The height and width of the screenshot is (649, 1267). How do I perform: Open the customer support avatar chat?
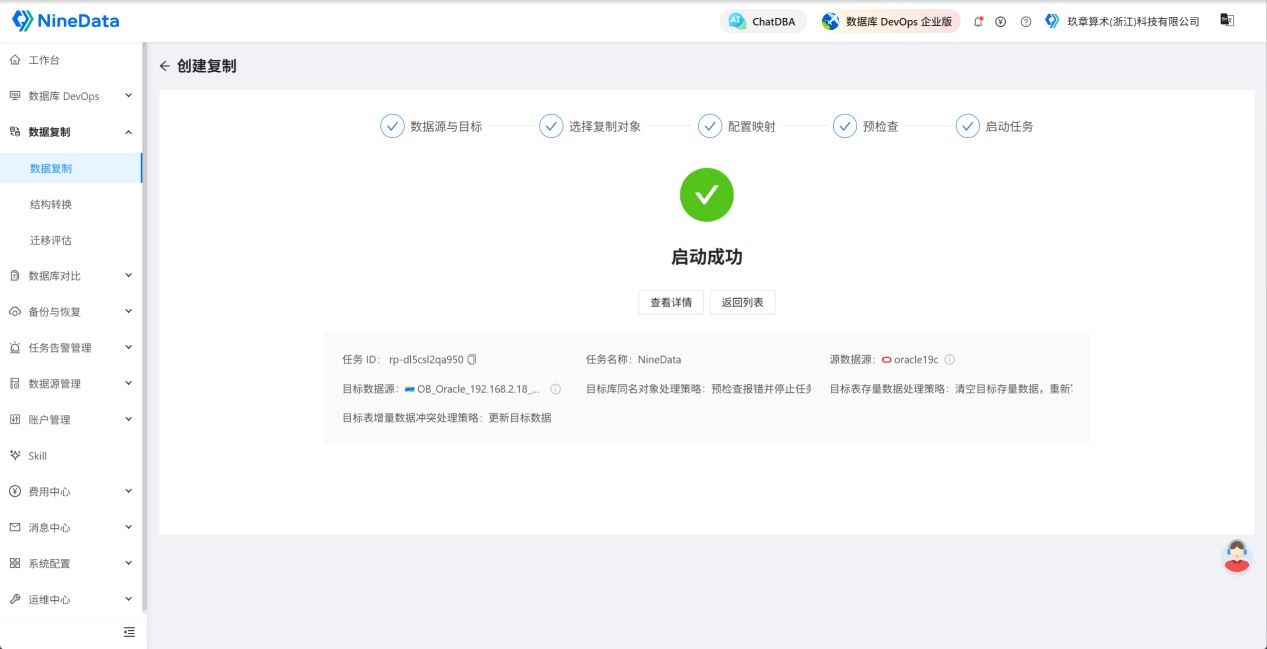(x=1238, y=556)
